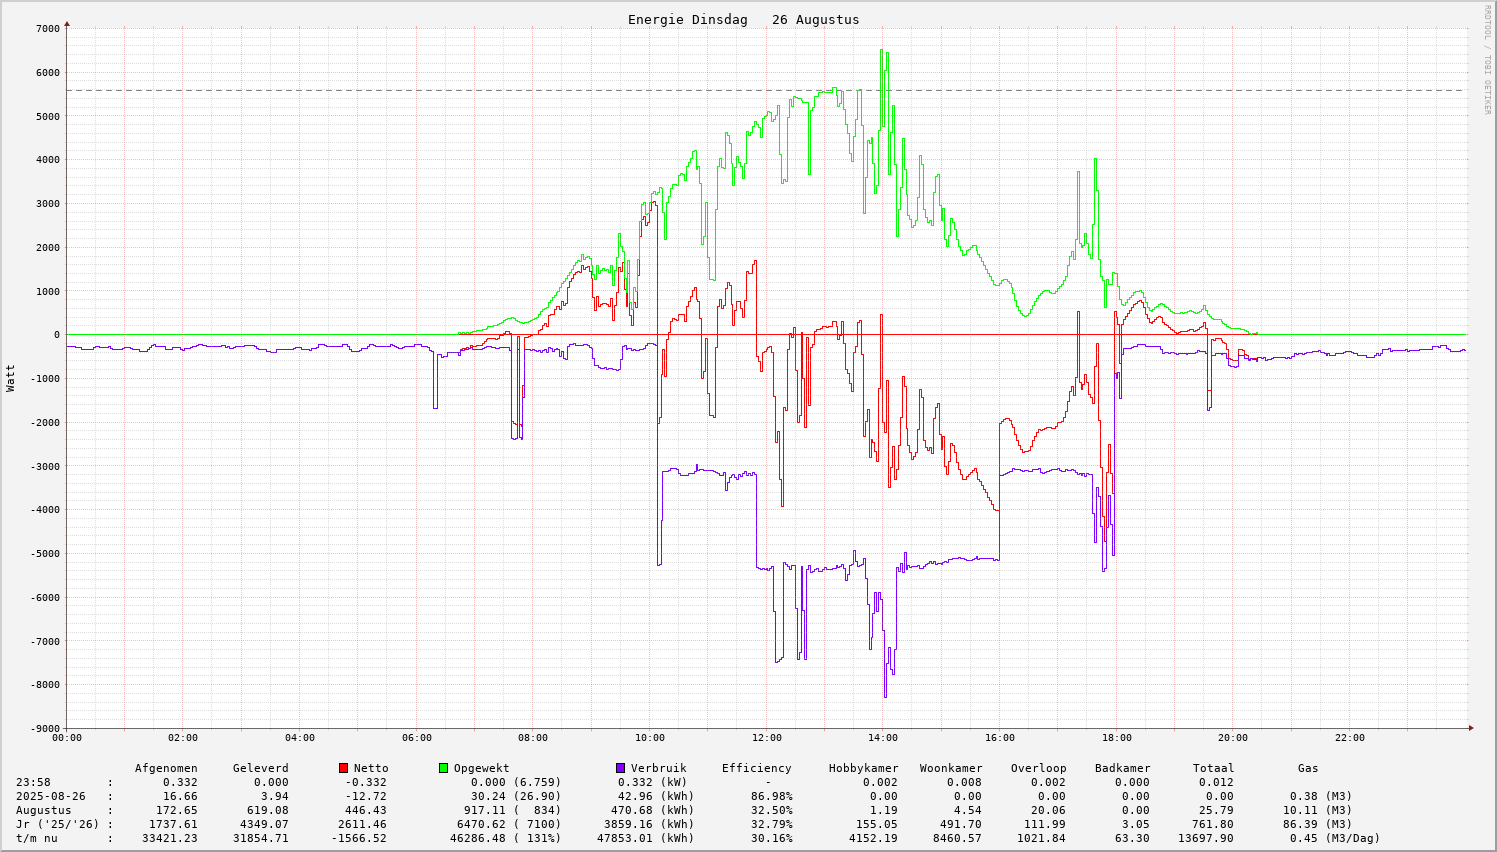Click the 06:00 time axis marker
The image size is (1497, 852).
click(416, 738)
